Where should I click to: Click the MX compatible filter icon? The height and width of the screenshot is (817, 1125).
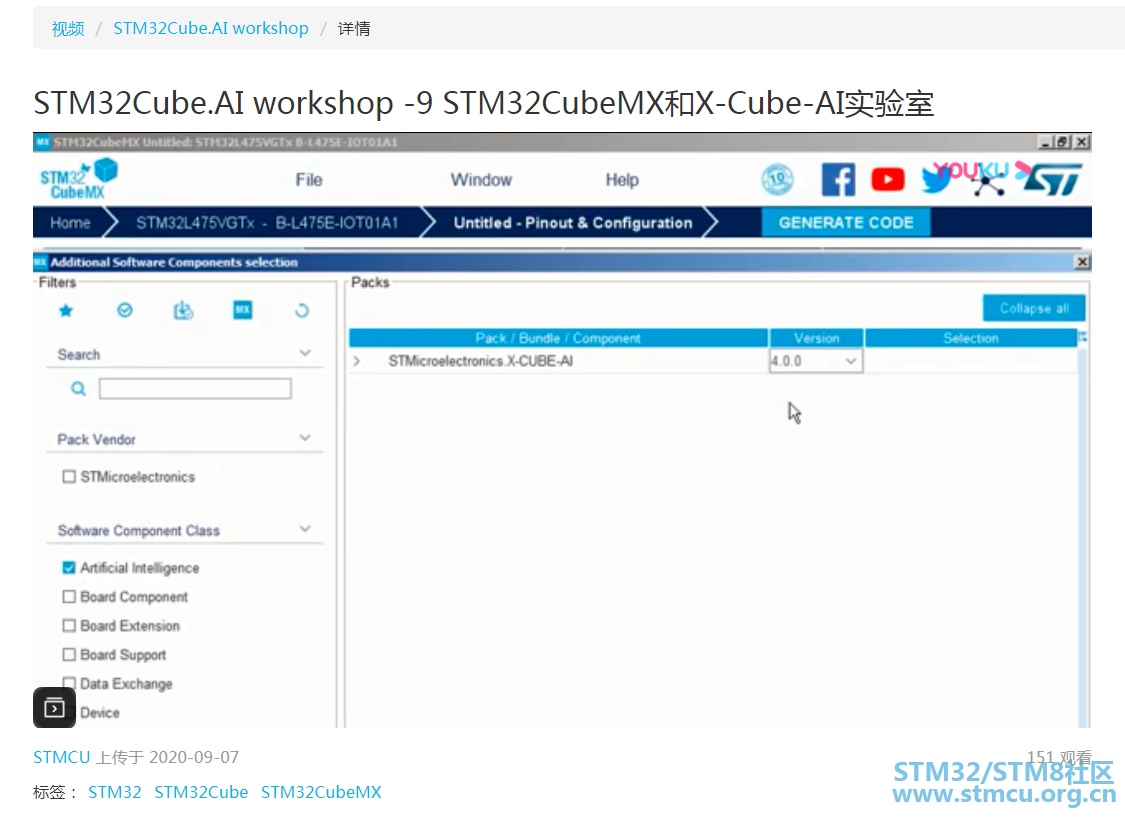[x=243, y=310]
